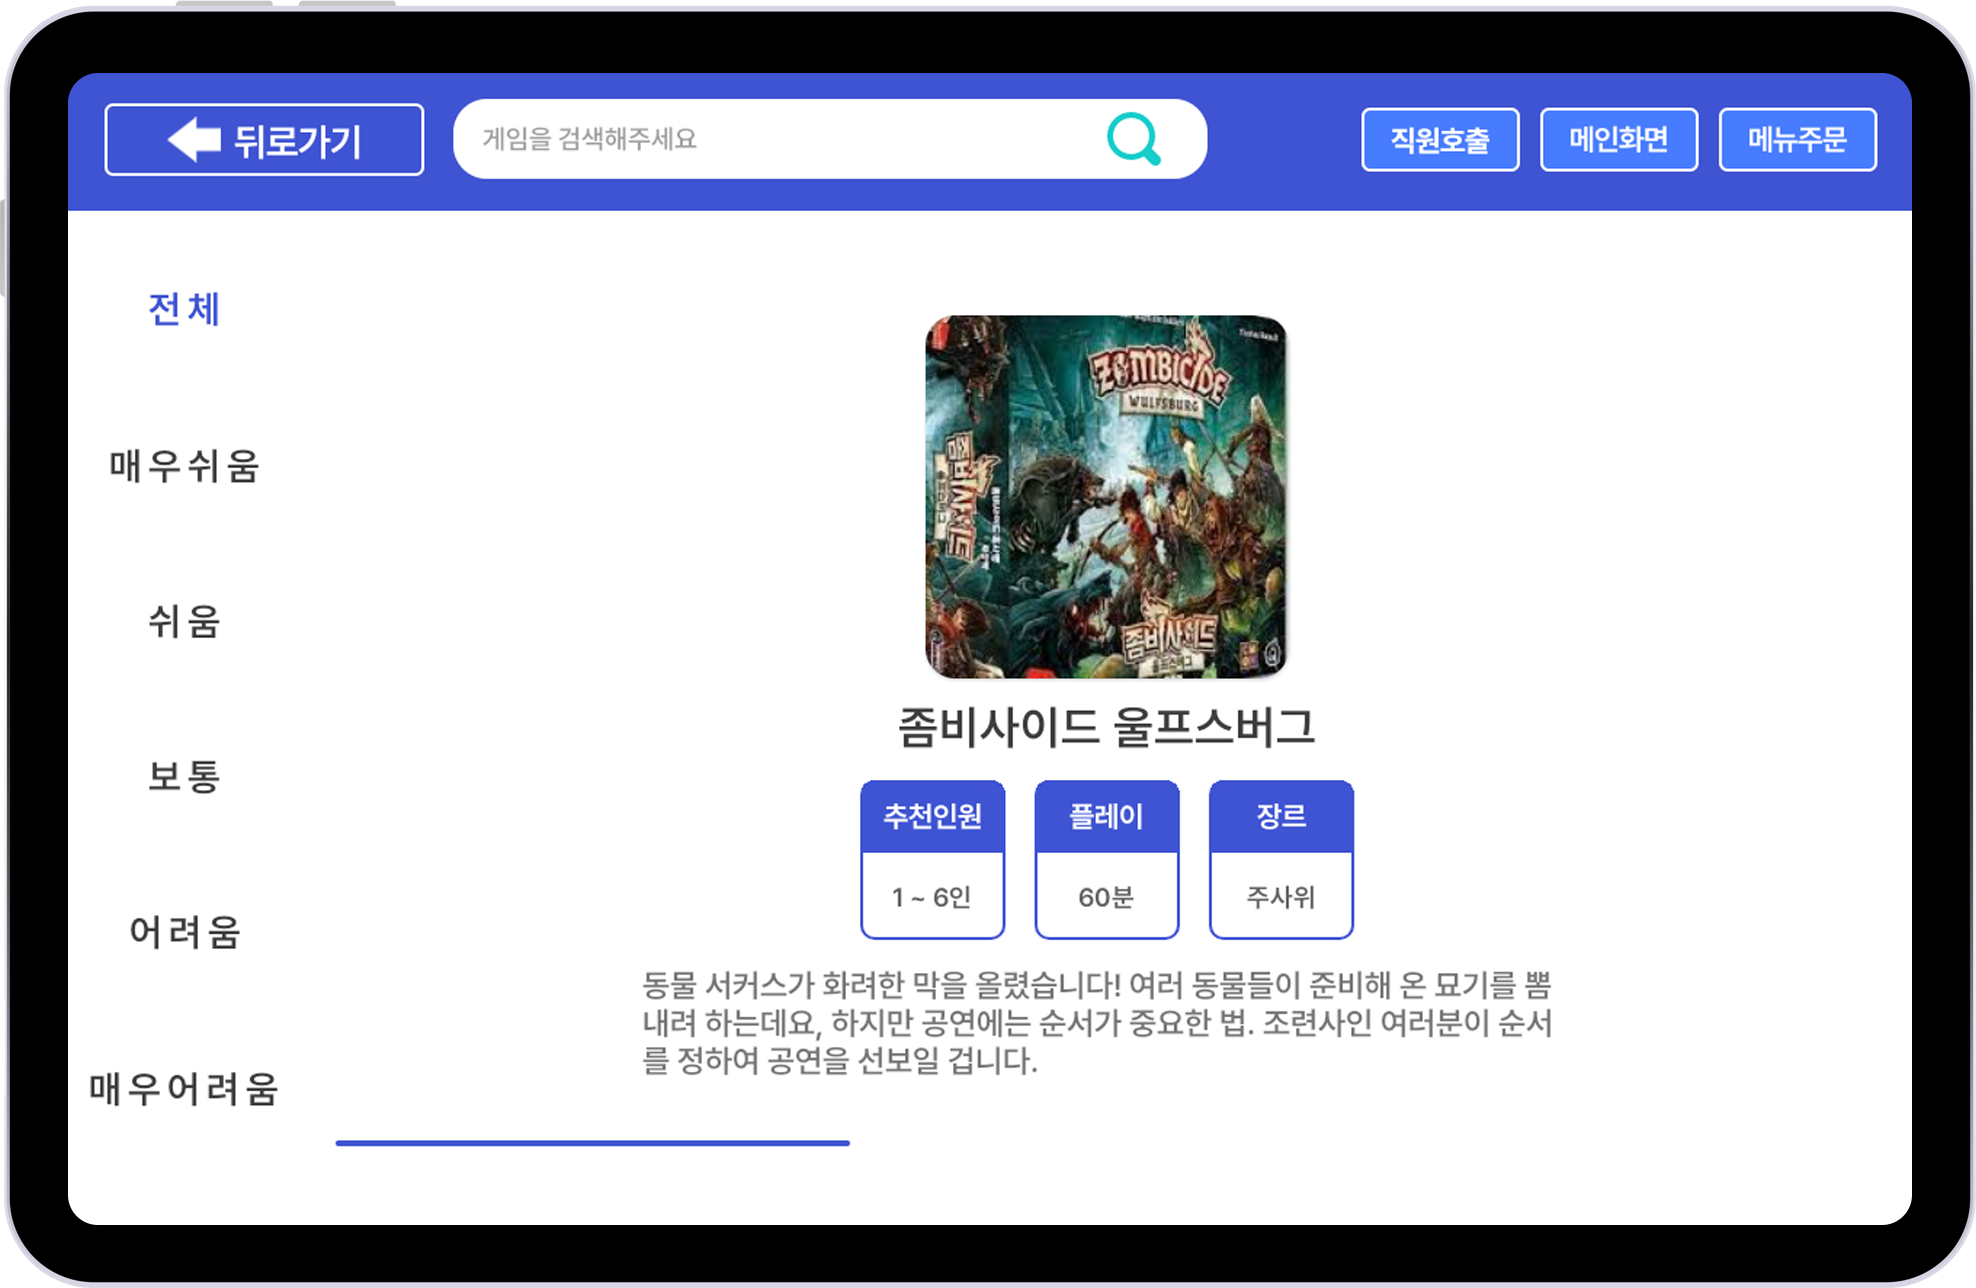Image resolution: width=1976 pixels, height=1288 pixels.
Task: Click the back arrow icon
Action: pos(194,139)
